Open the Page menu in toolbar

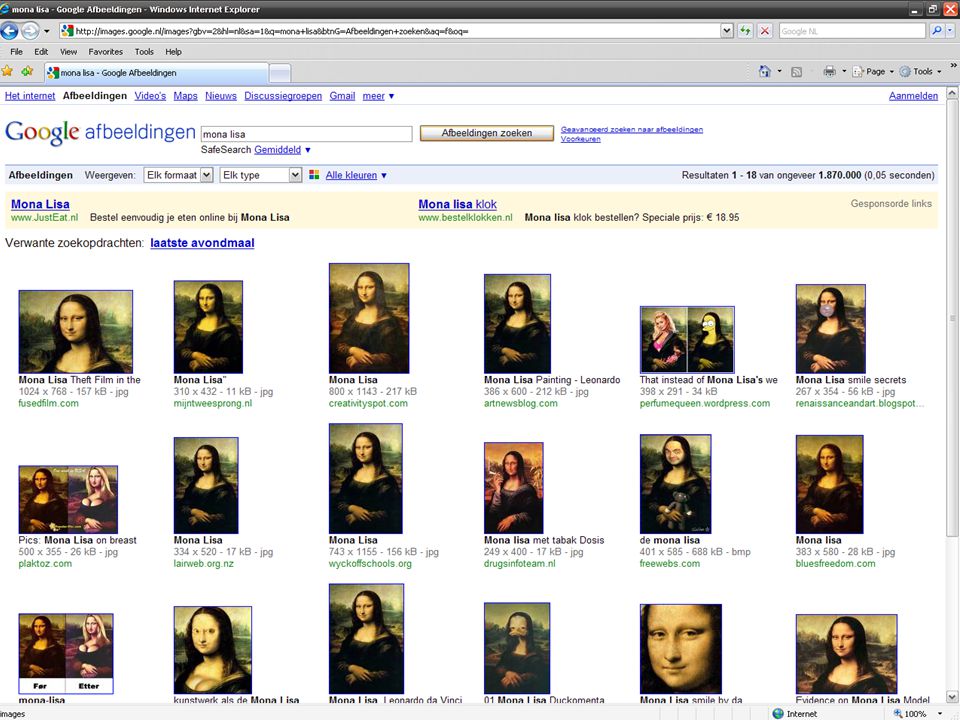tap(873, 72)
